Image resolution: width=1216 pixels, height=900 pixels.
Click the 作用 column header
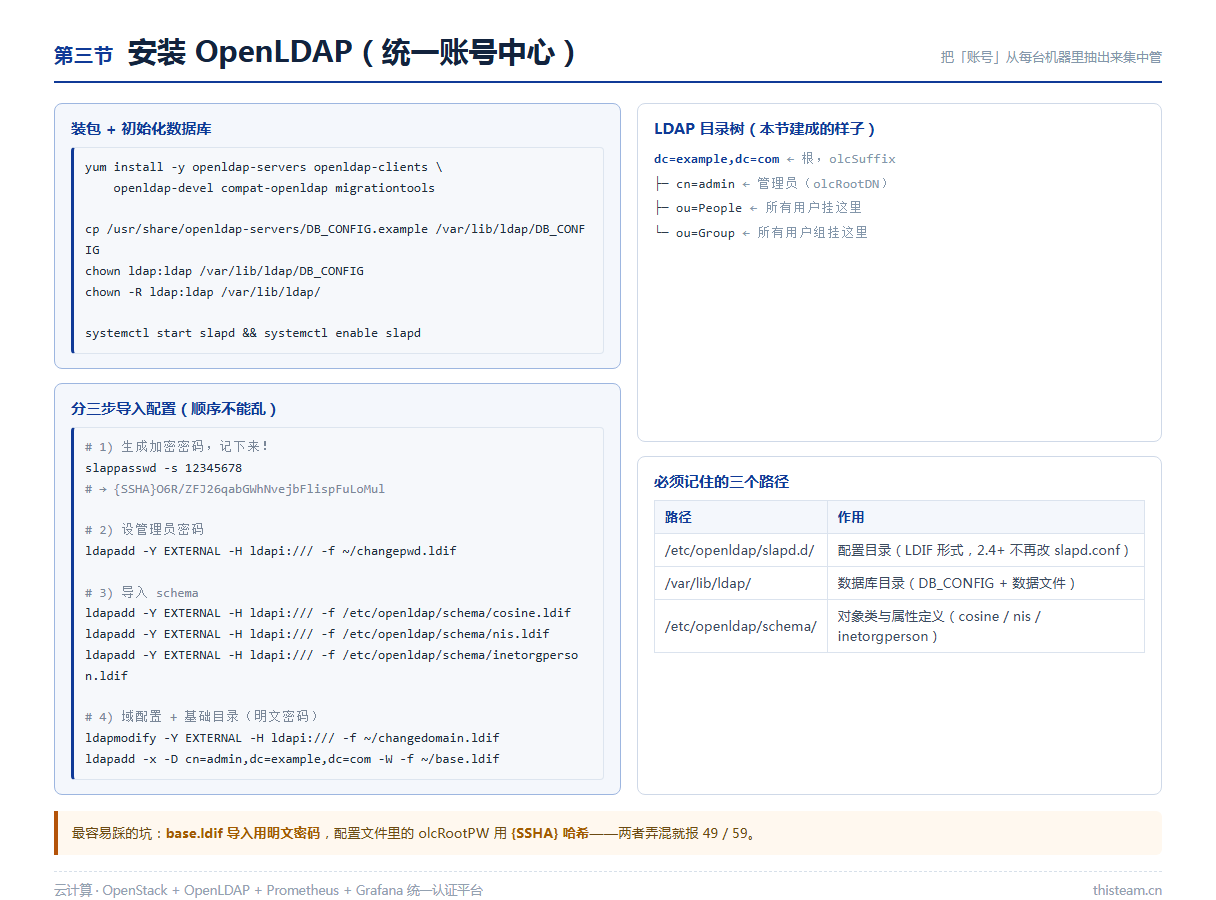click(986, 517)
